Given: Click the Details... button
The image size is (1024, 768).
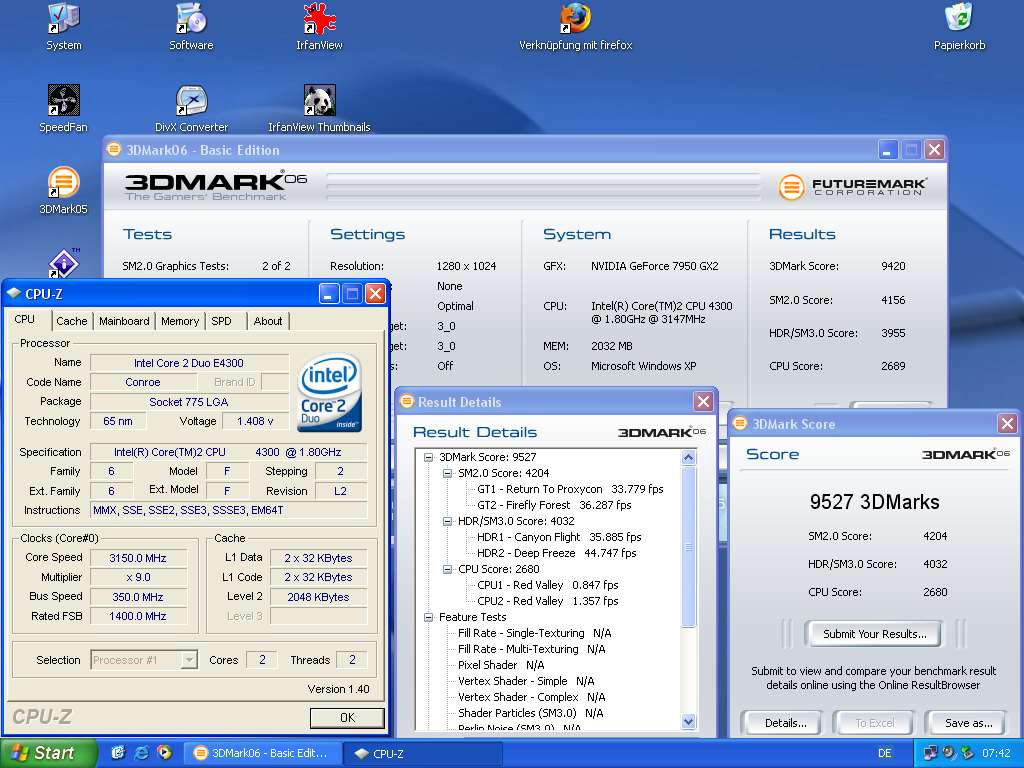Looking at the screenshot, I should (x=786, y=723).
